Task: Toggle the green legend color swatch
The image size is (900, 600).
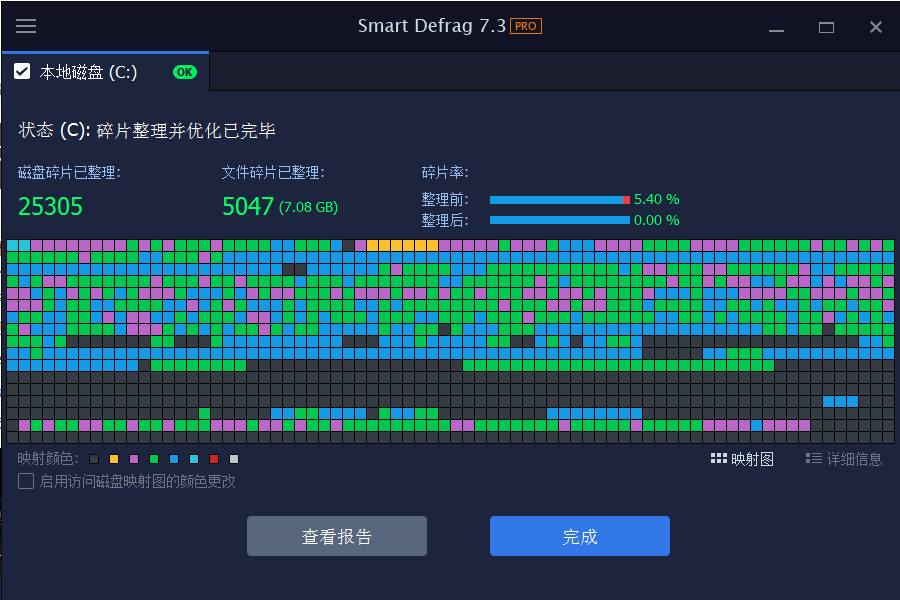Action: pyautogui.click(x=154, y=459)
